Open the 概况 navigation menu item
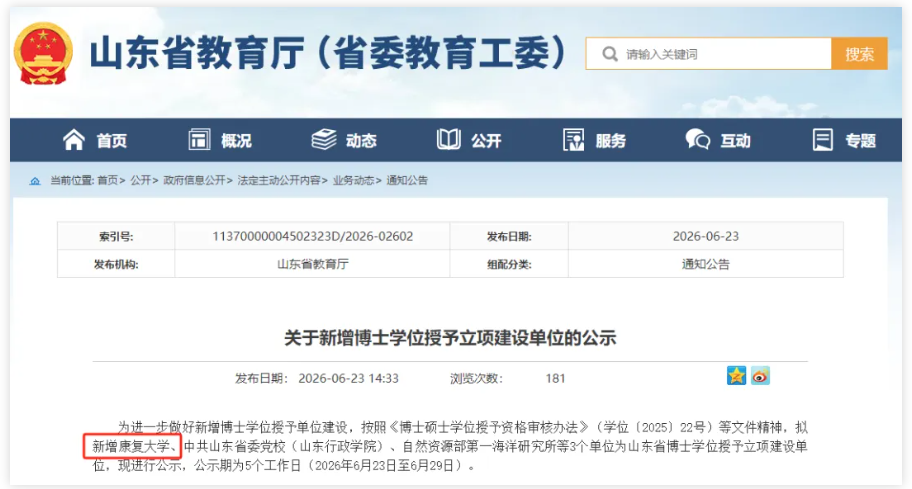The height and width of the screenshot is (489, 912). (236, 141)
